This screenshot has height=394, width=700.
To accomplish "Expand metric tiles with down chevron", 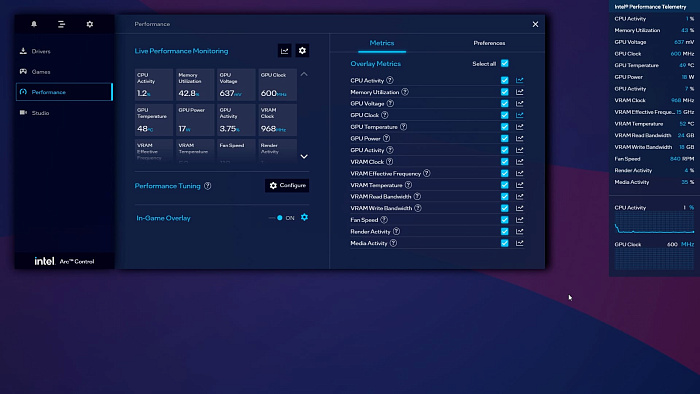I will coord(304,157).
